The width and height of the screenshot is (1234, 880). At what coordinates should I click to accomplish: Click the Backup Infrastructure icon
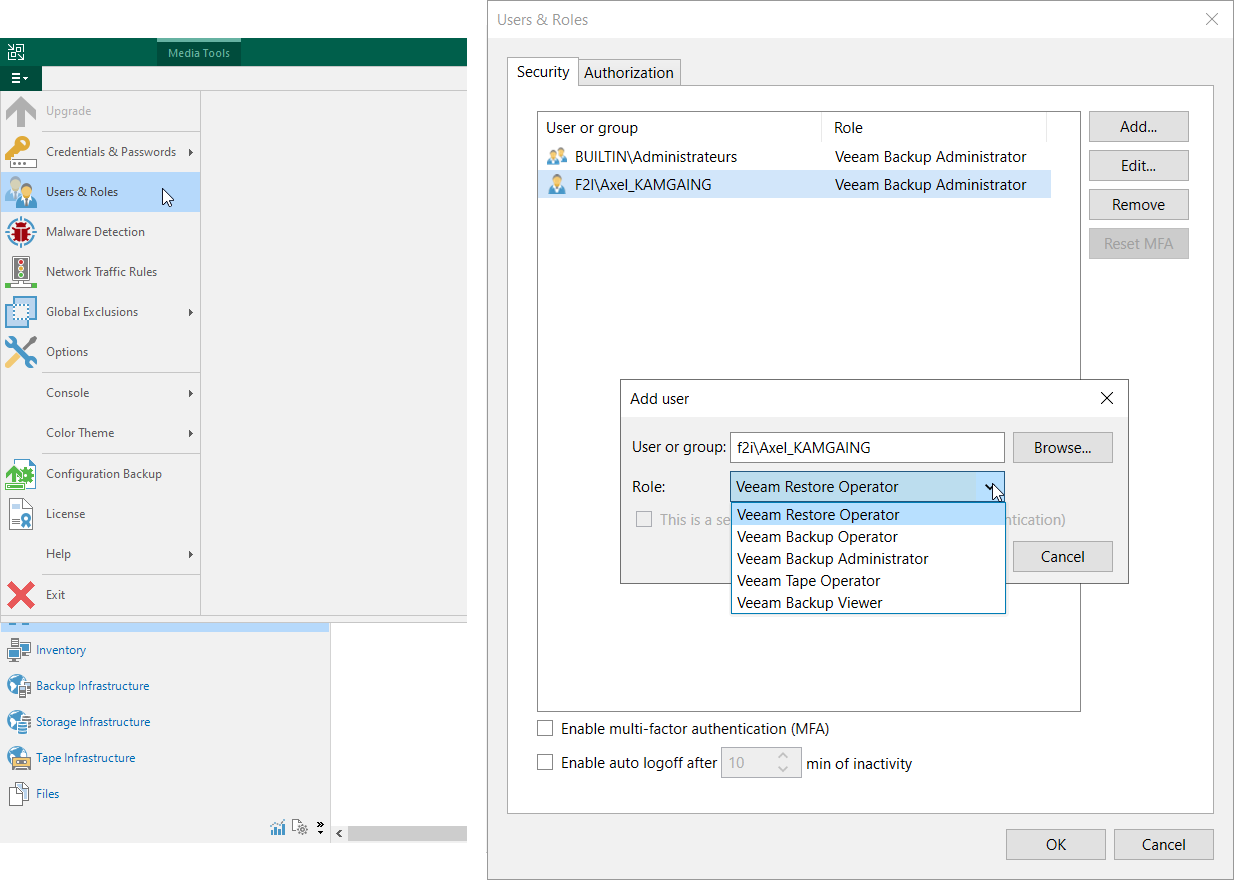[19, 686]
